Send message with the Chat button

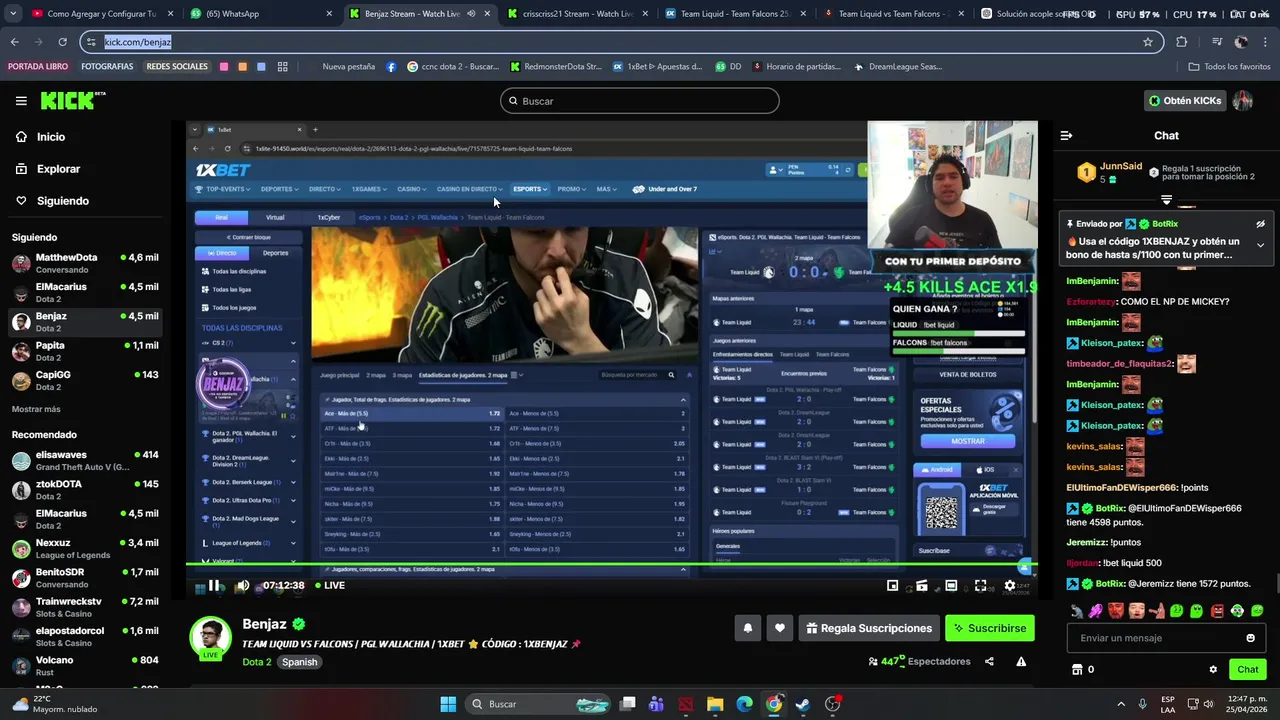pyautogui.click(x=1247, y=670)
